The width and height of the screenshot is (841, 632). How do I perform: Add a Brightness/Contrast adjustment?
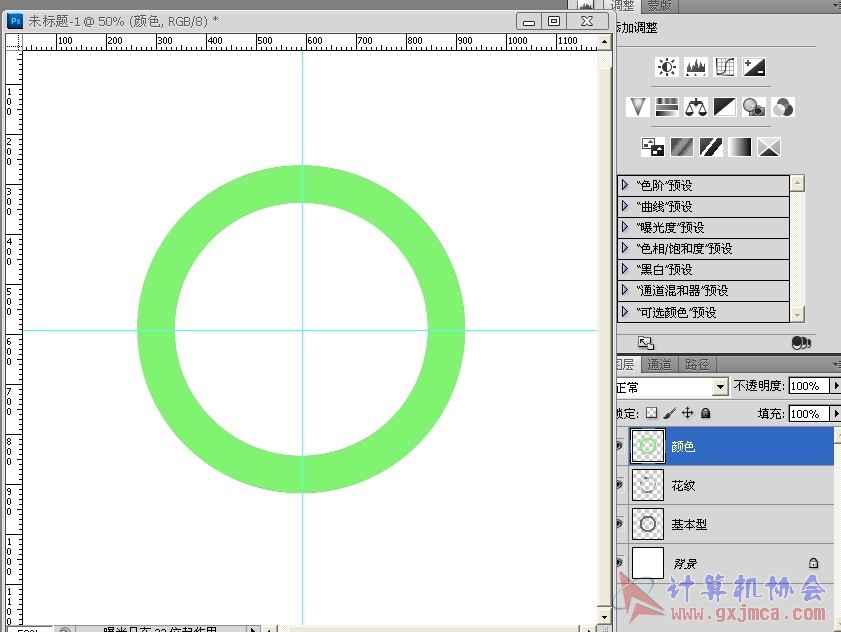coord(667,67)
